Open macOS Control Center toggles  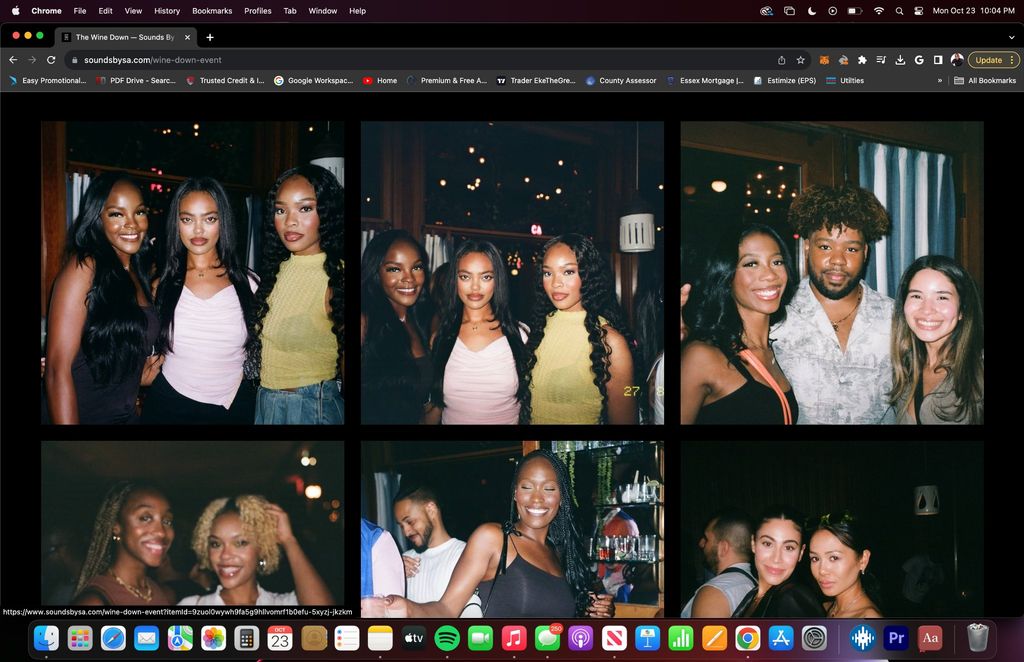click(x=919, y=11)
